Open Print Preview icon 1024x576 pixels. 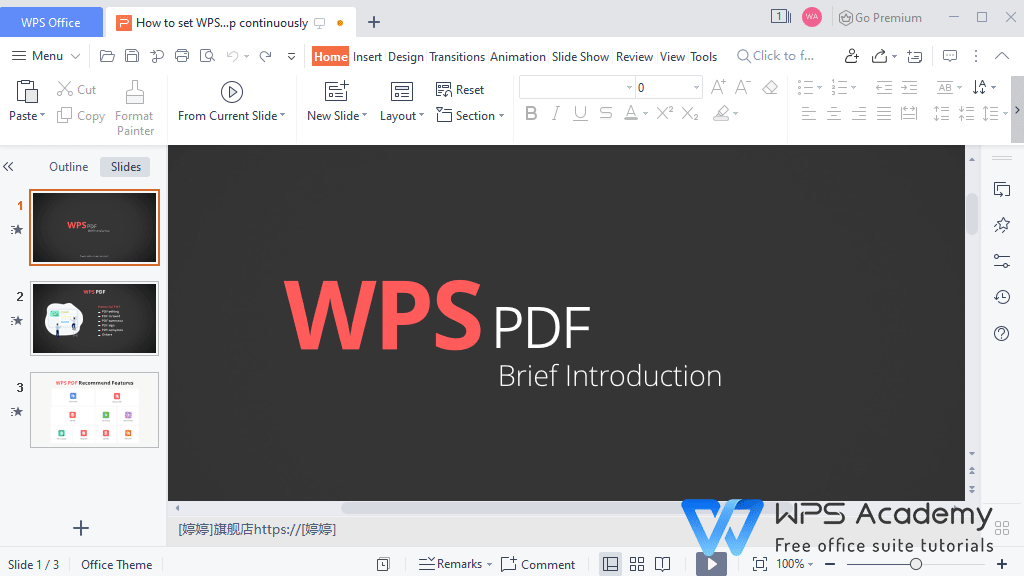pyautogui.click(x=207, y=56)
